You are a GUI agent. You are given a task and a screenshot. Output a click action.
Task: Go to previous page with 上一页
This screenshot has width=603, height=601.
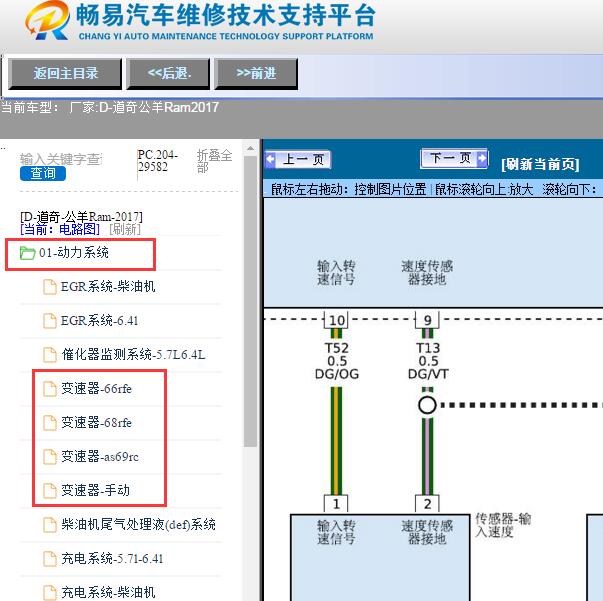[x=298, y=159]
